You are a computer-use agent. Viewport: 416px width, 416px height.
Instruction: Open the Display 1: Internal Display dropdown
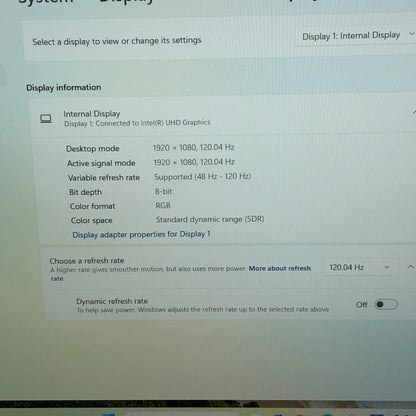pos(357,36)
